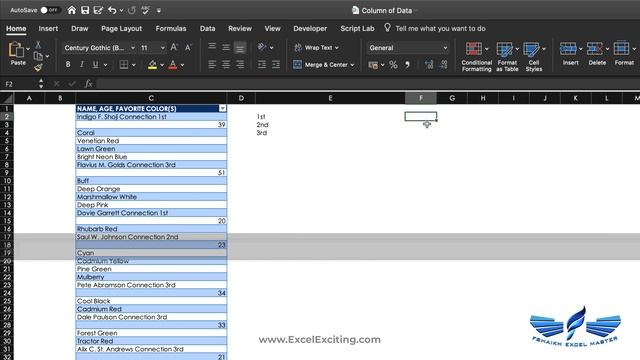Open the Developer tab
Image resolution: width=640 pixels, height=360 pixels.
pos(310,29)
